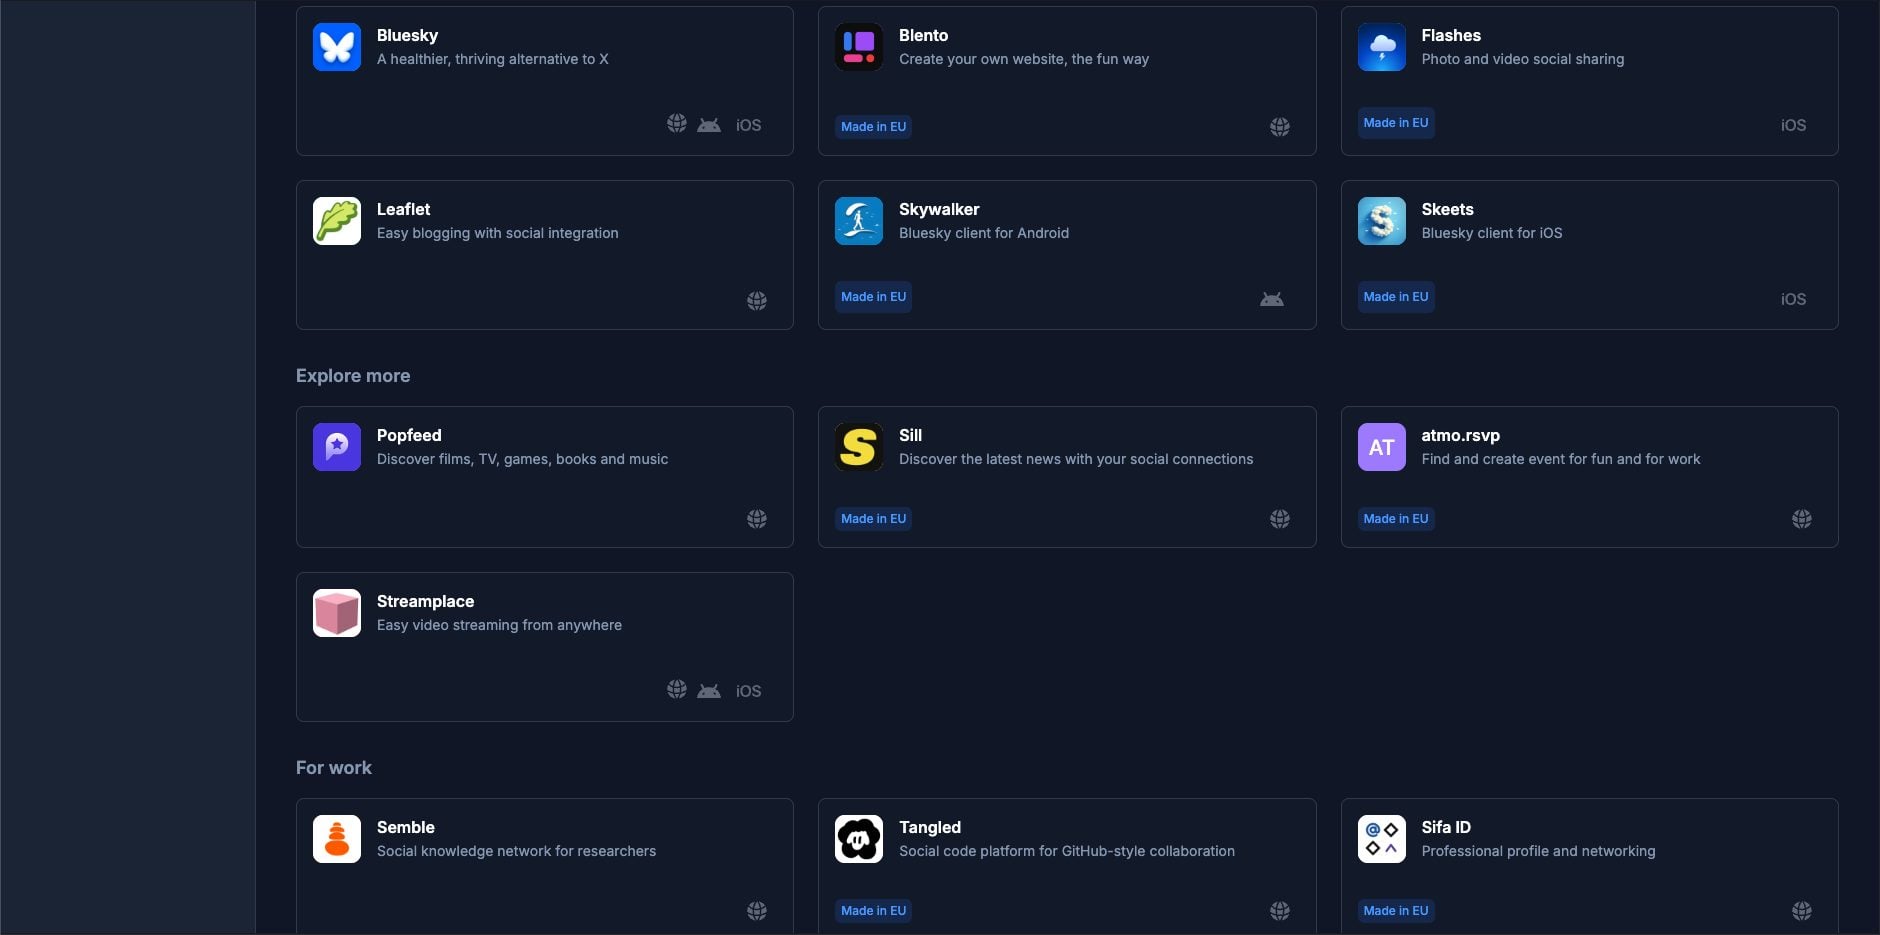The width and height of the screenshot is (1880, 935).
Task: Open the Blento app icon
Action: point(859,47)
